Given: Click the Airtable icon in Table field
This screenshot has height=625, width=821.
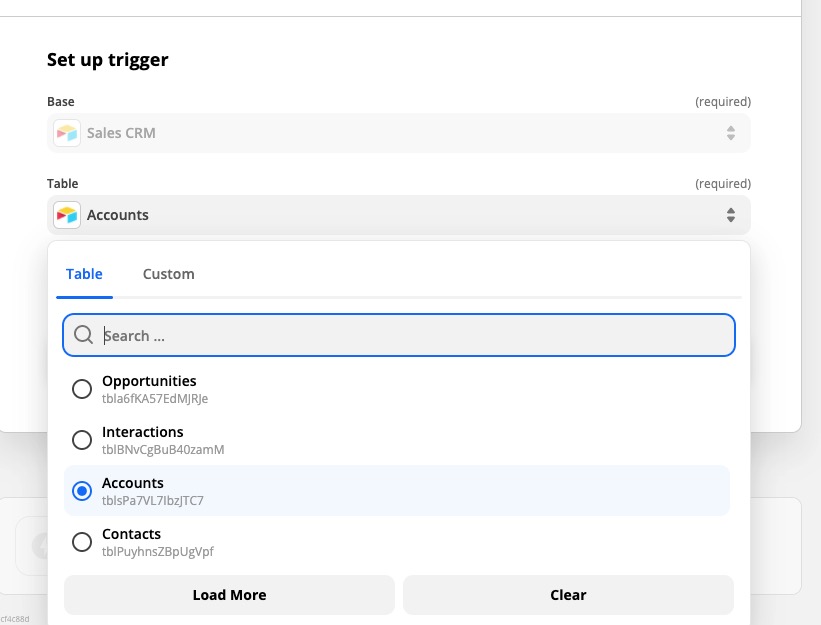Looking at the screenshot, I should 66,215.
